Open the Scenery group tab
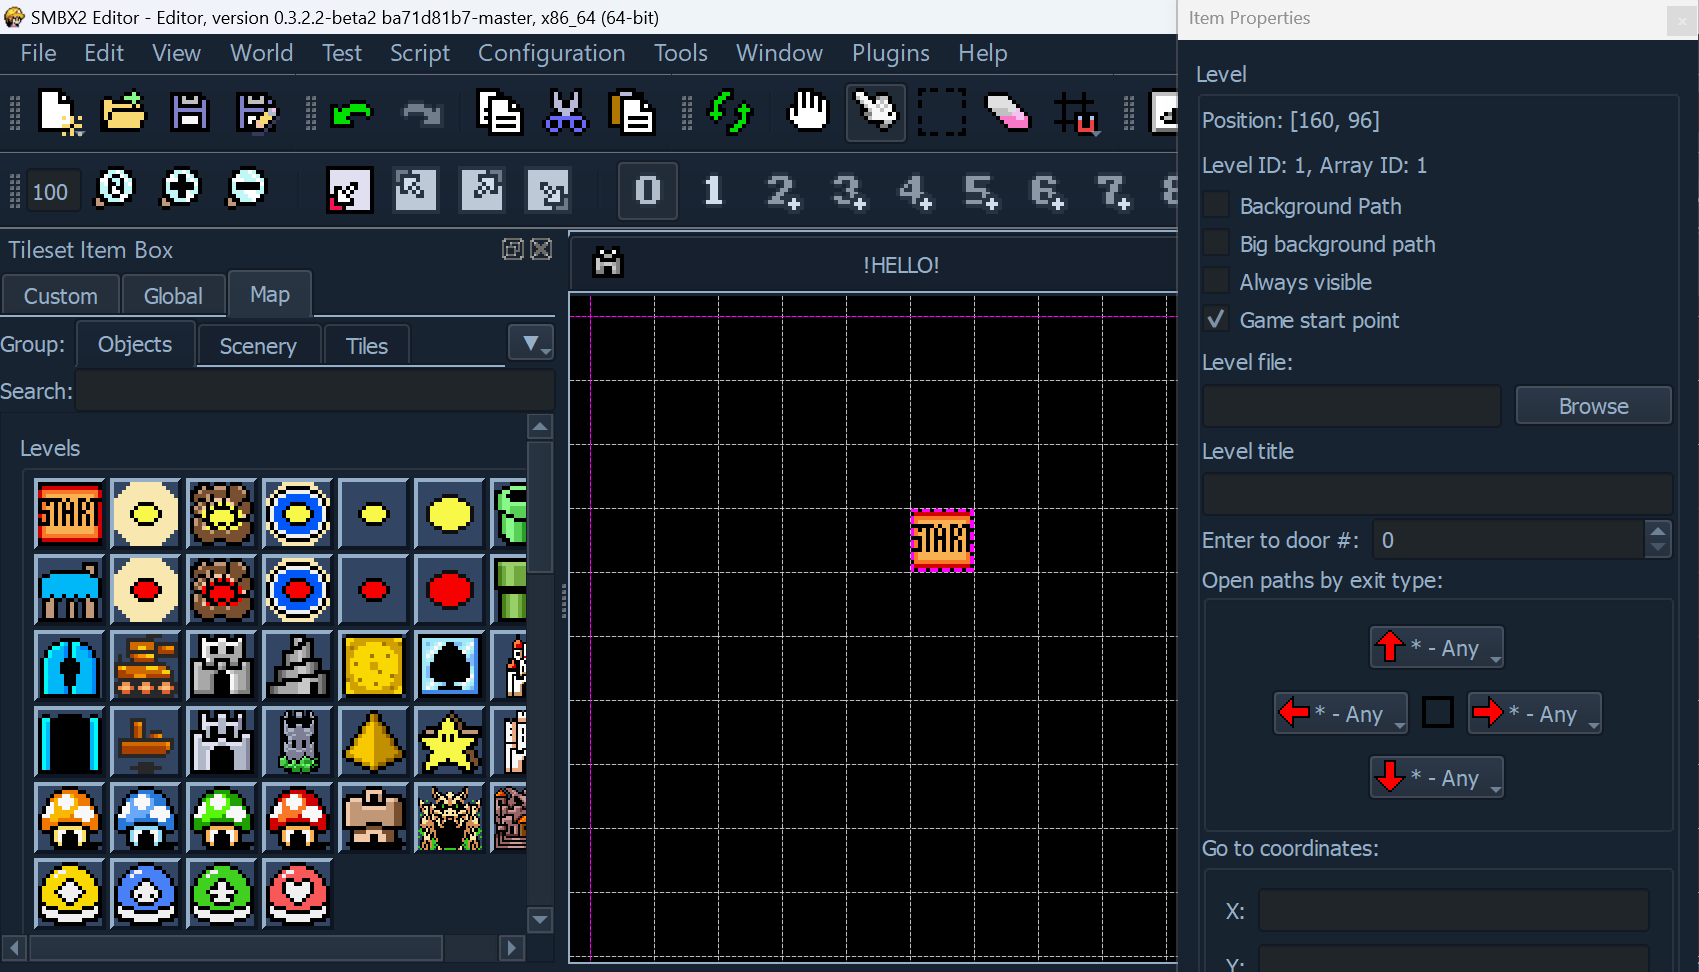 (258, 346)
